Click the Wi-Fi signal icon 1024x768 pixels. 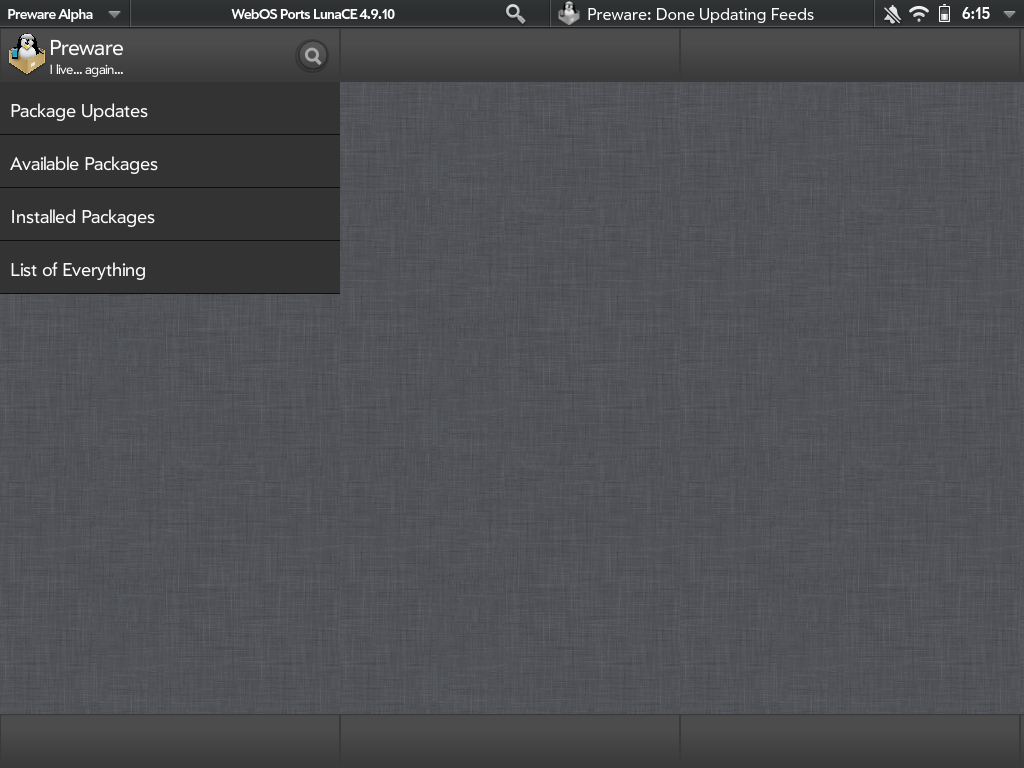coord(918,14)
